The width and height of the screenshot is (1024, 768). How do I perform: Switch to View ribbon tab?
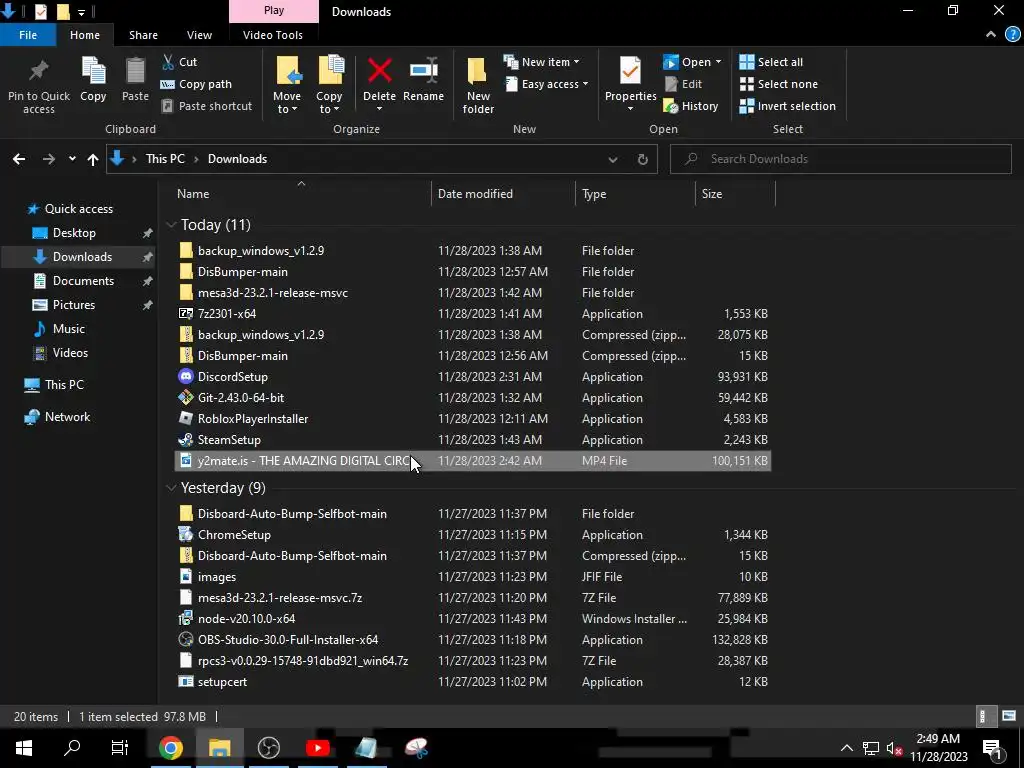pos(199,35)
